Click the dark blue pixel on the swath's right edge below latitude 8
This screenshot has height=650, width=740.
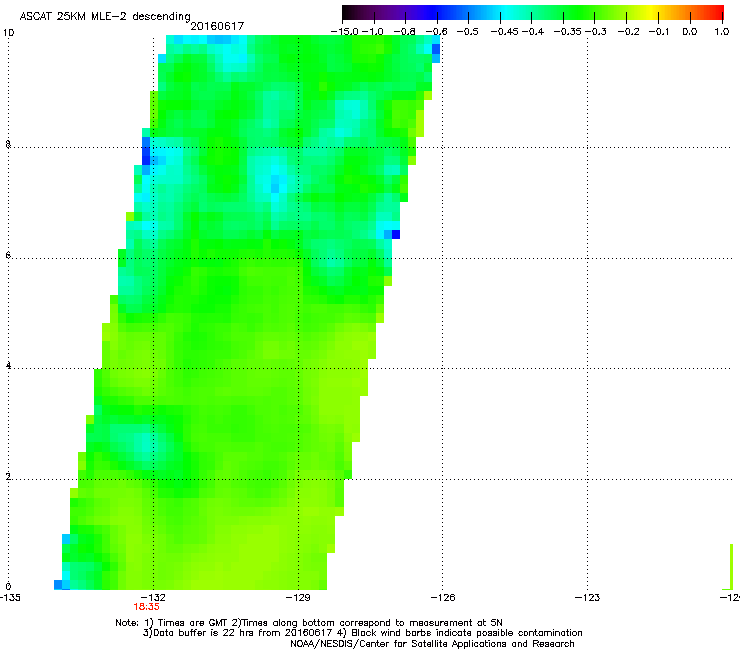(396, 234)
